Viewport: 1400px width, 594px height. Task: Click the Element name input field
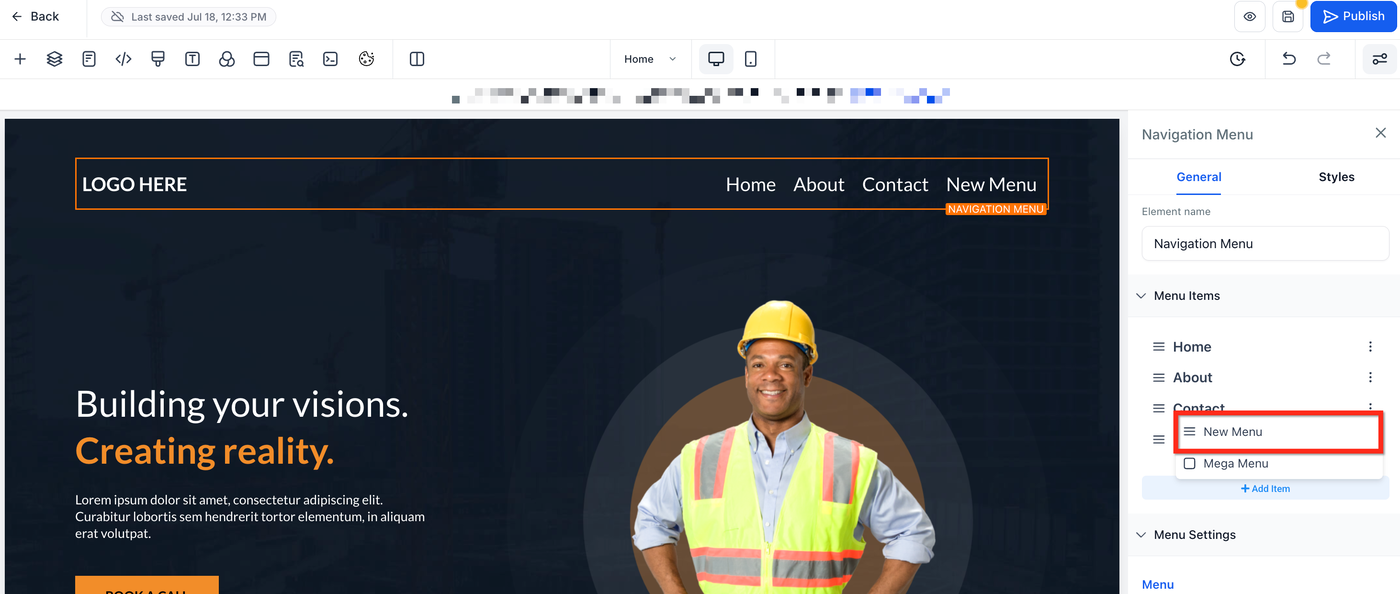click(x=1265, y=244)
